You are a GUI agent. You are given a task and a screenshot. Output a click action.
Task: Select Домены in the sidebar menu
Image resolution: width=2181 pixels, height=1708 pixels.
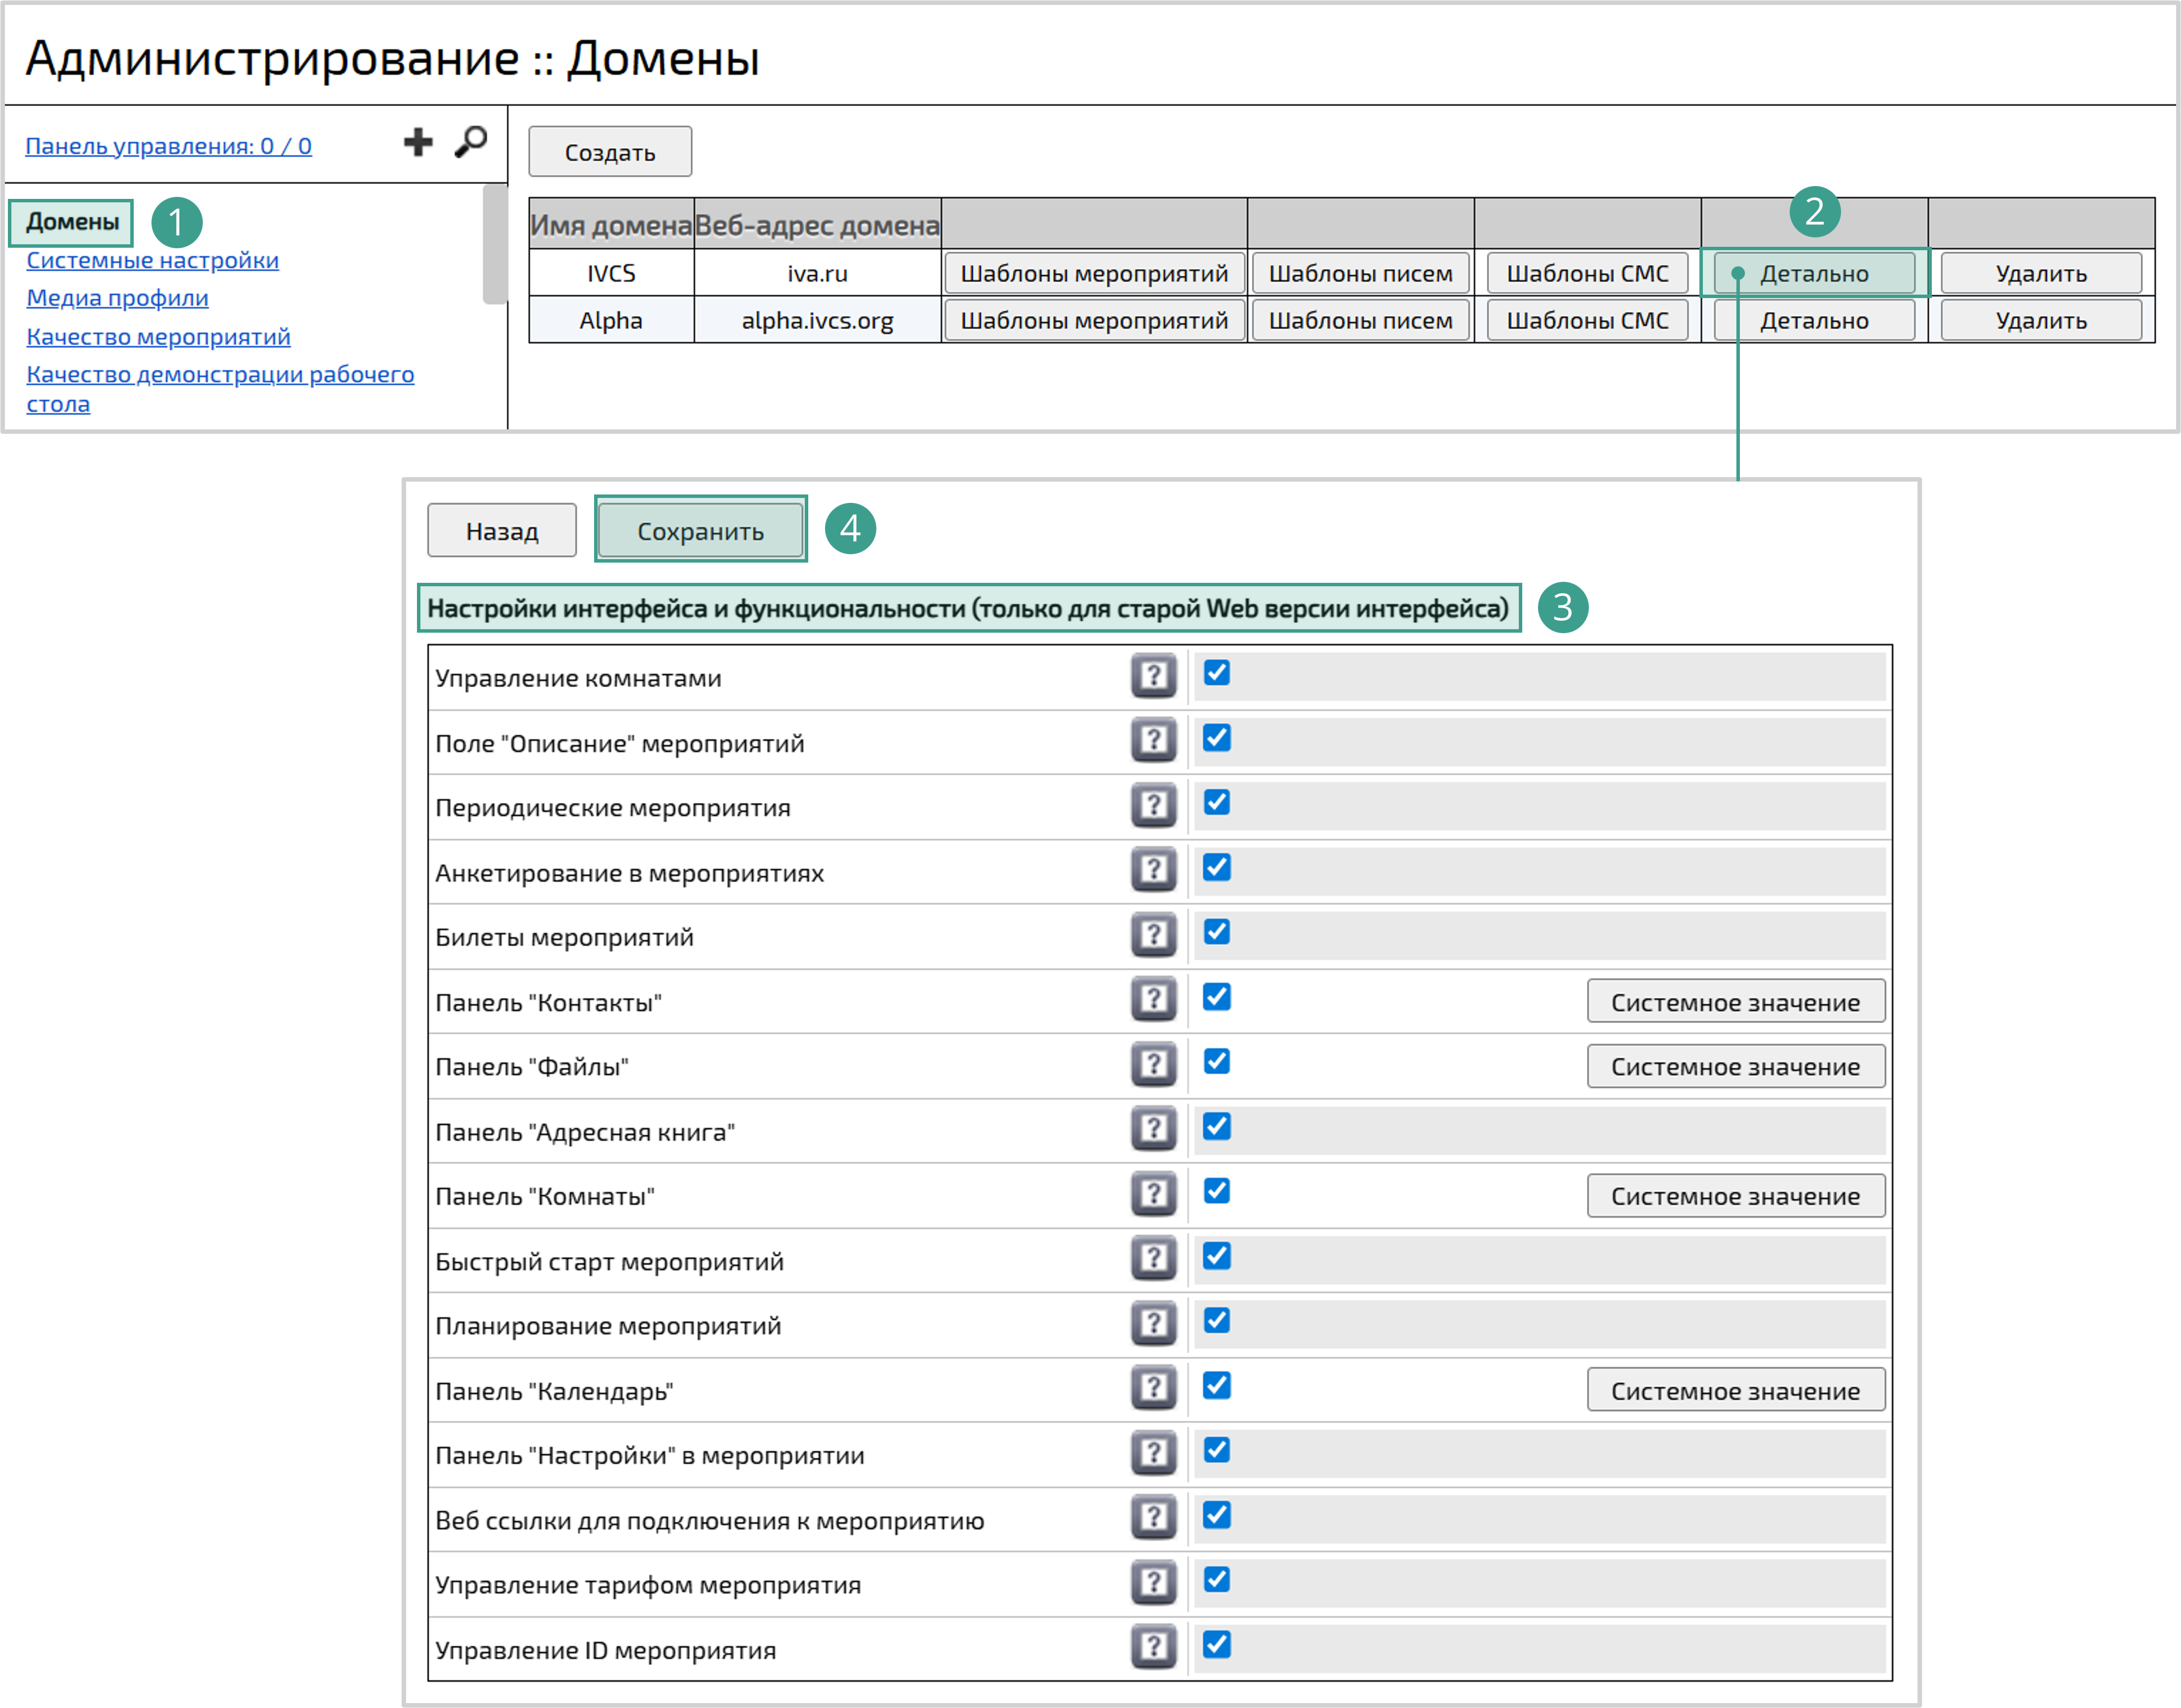72,222
